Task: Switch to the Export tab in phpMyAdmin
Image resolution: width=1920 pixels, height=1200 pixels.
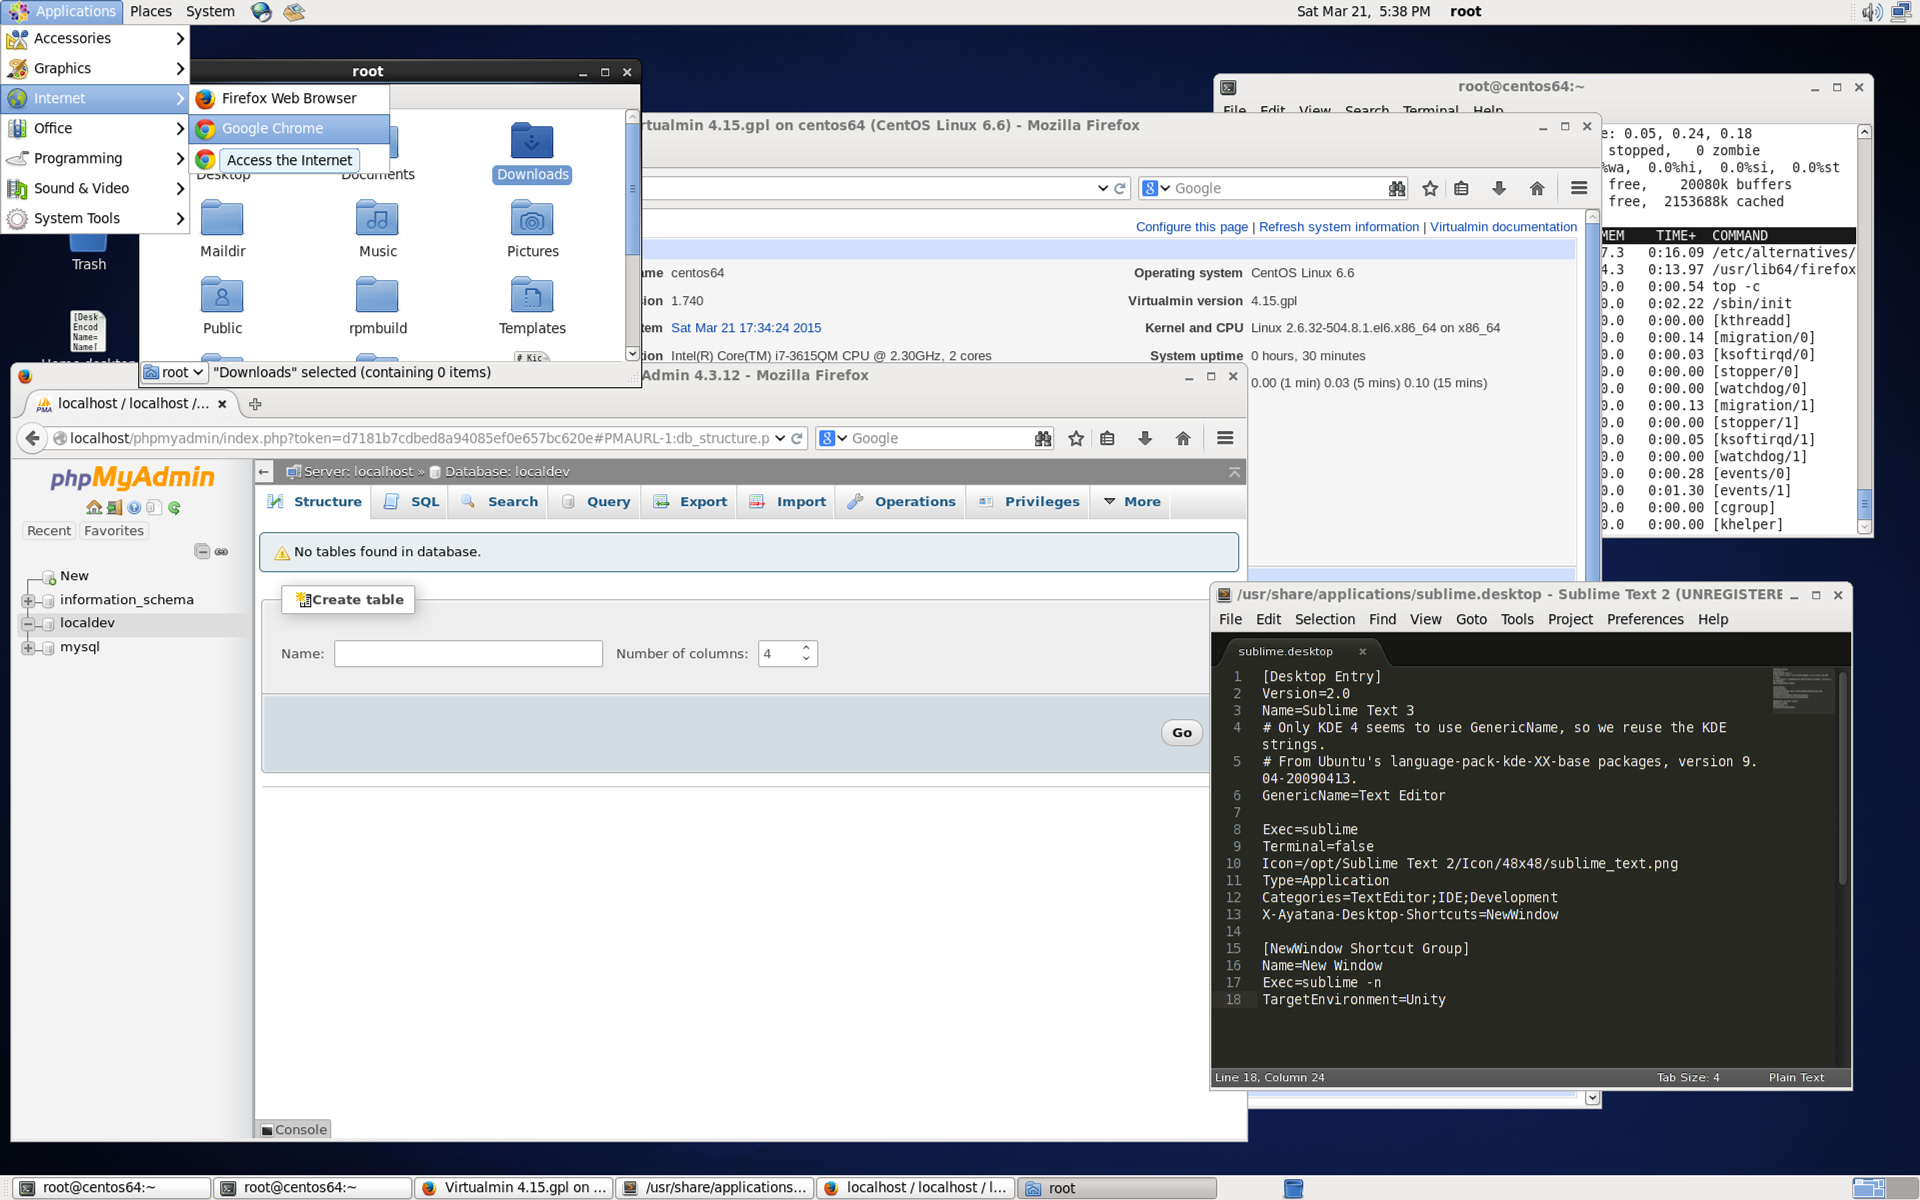Action: (x=690, y=502)
